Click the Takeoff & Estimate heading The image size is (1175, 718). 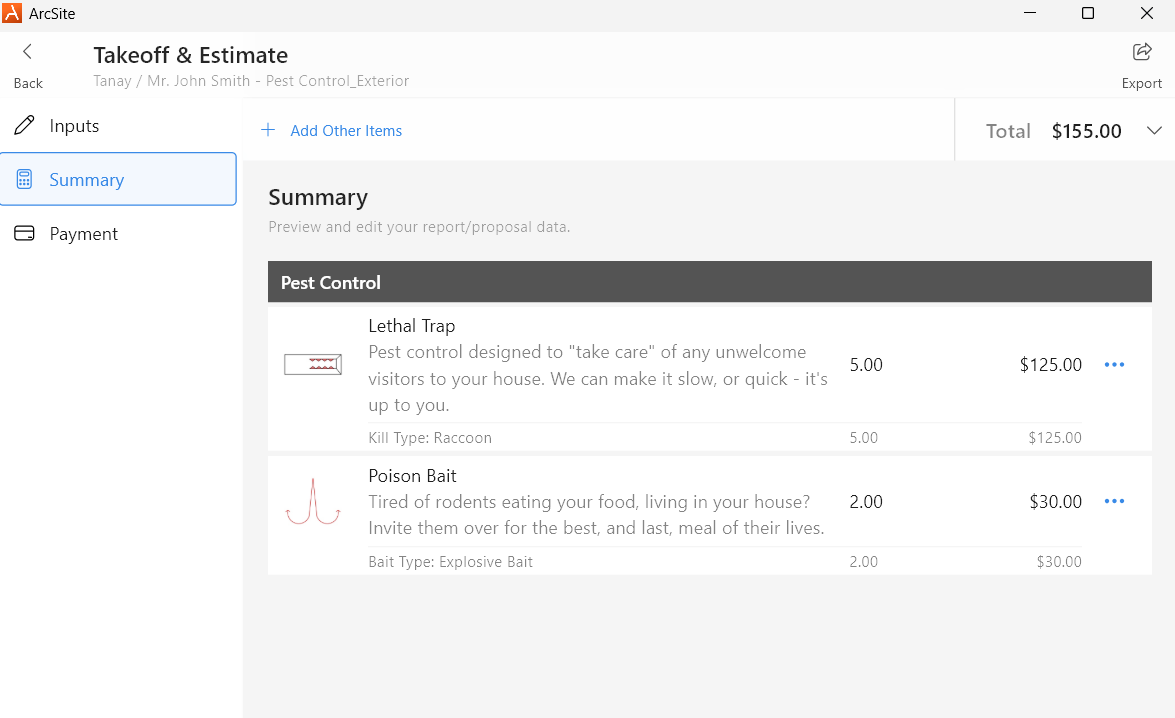pos(190,55)
